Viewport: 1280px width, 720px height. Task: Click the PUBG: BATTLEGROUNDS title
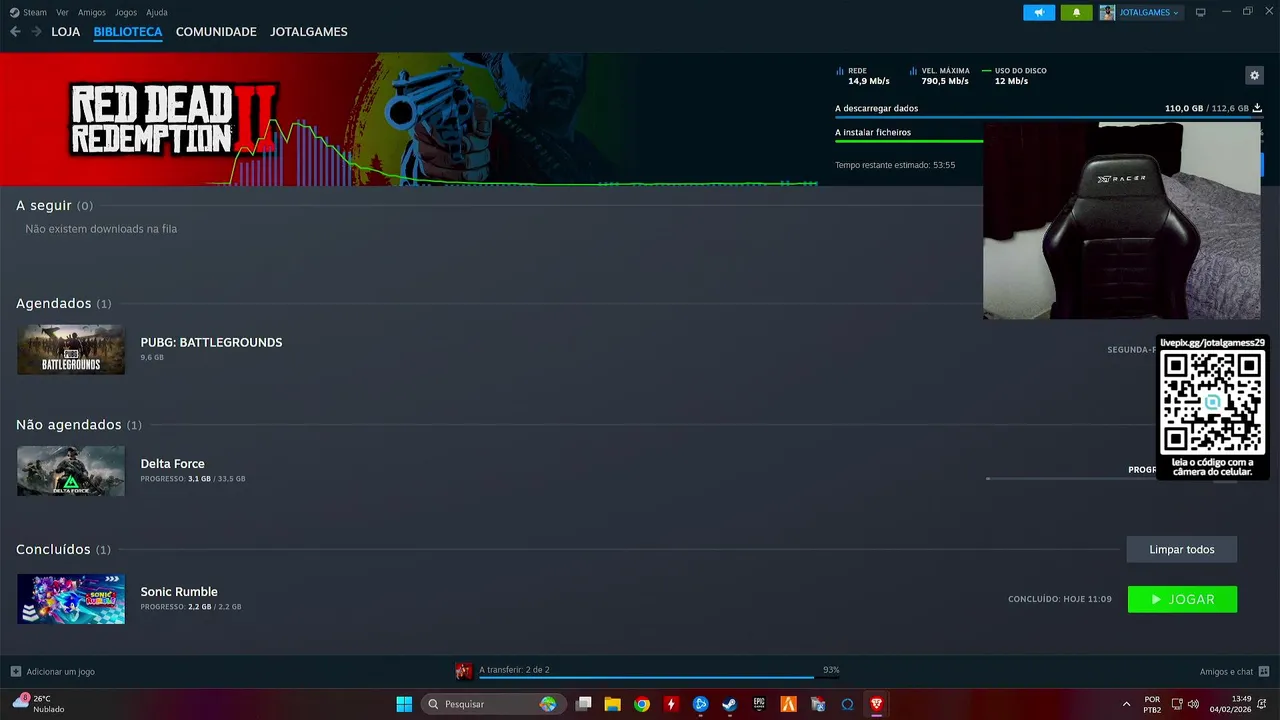click(211, 342)
